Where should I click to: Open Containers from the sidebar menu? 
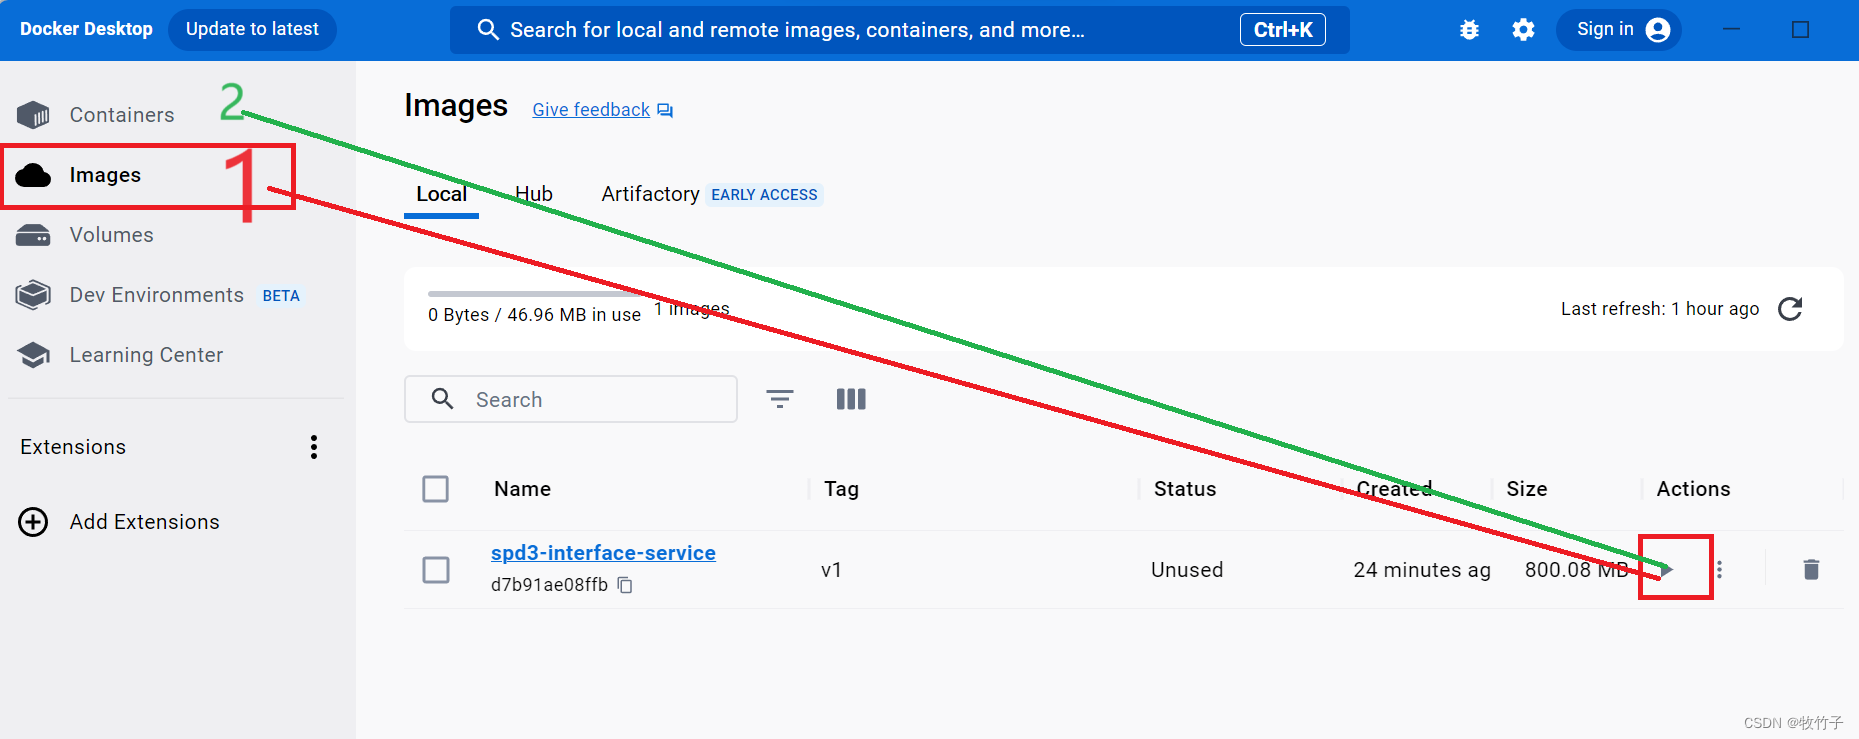point(122,115)
